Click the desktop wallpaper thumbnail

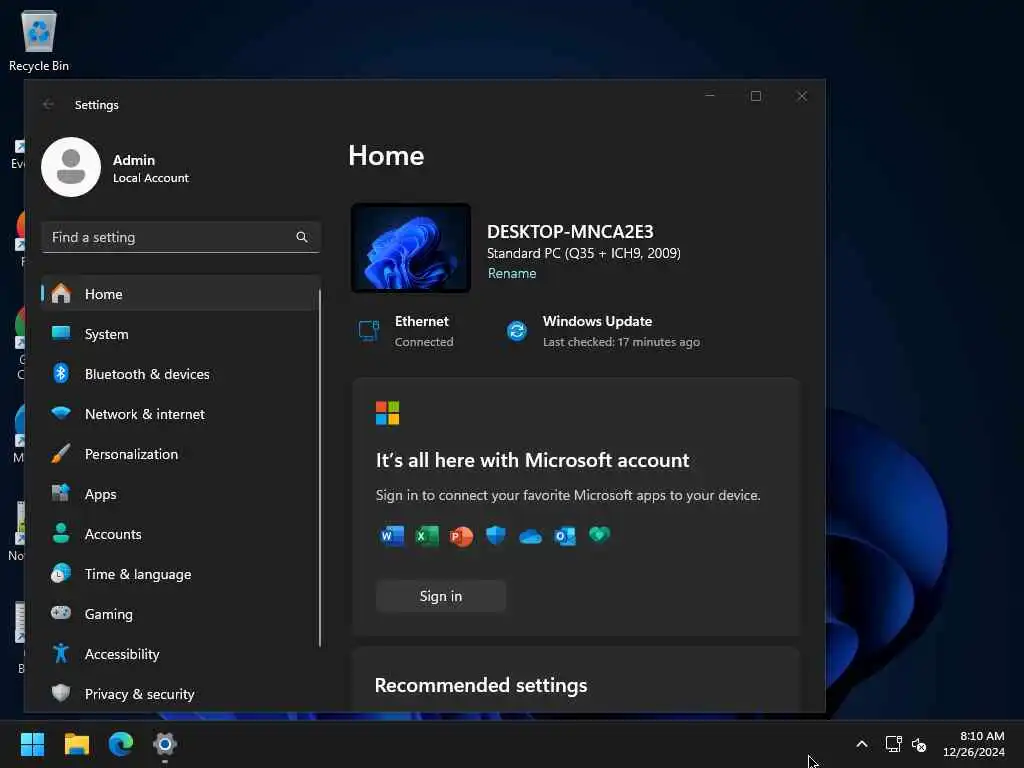411,248
